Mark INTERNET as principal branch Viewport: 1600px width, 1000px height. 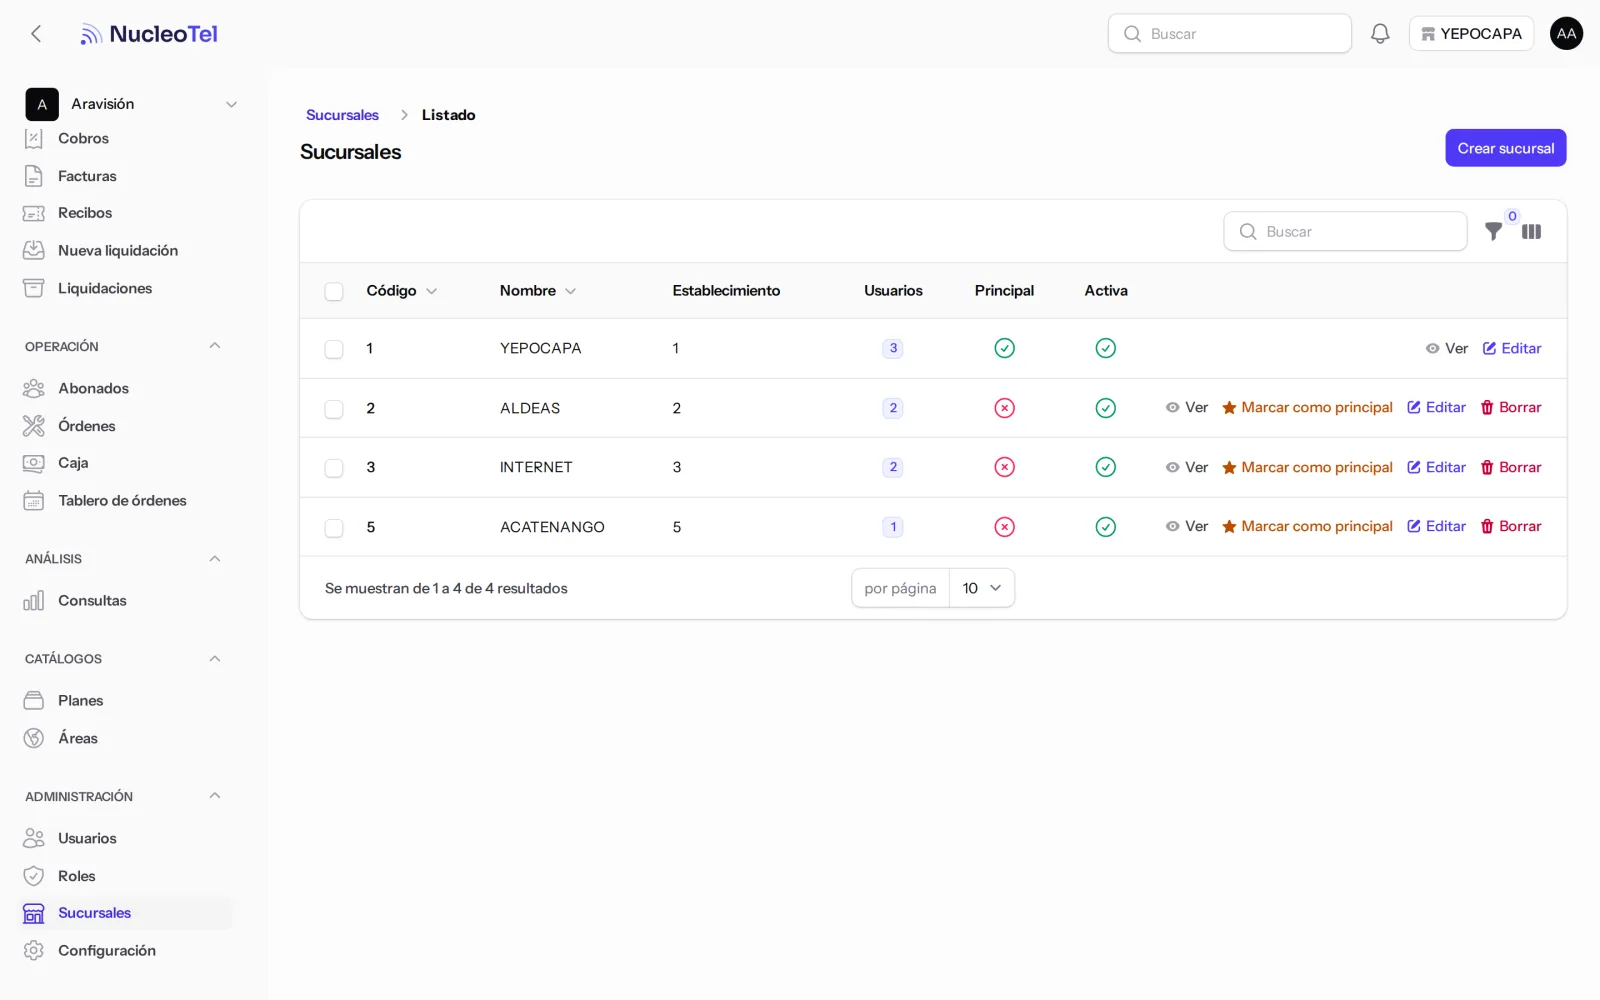[x=1307, y=467]
